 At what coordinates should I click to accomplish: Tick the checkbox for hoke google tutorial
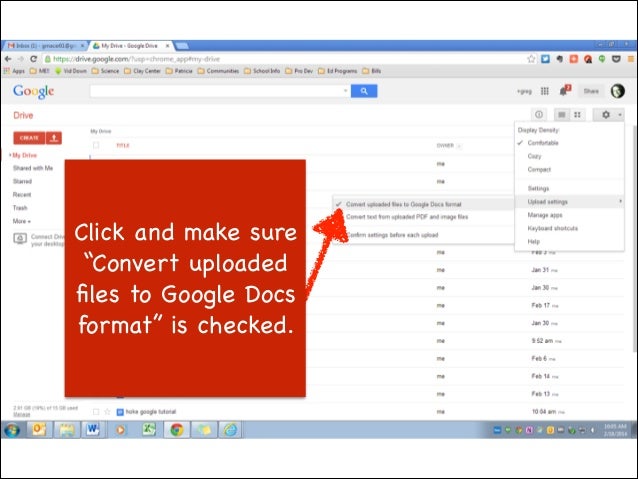(96, 412)
